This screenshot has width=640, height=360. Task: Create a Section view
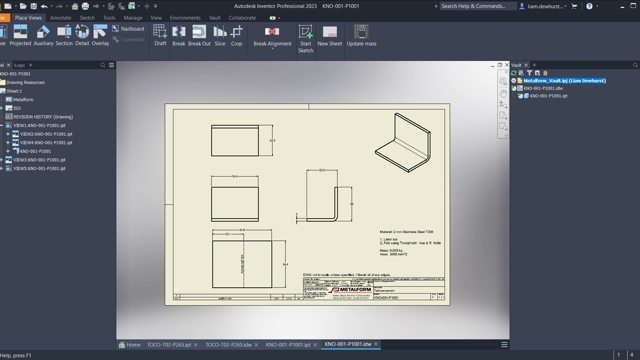tap(64, 35)
